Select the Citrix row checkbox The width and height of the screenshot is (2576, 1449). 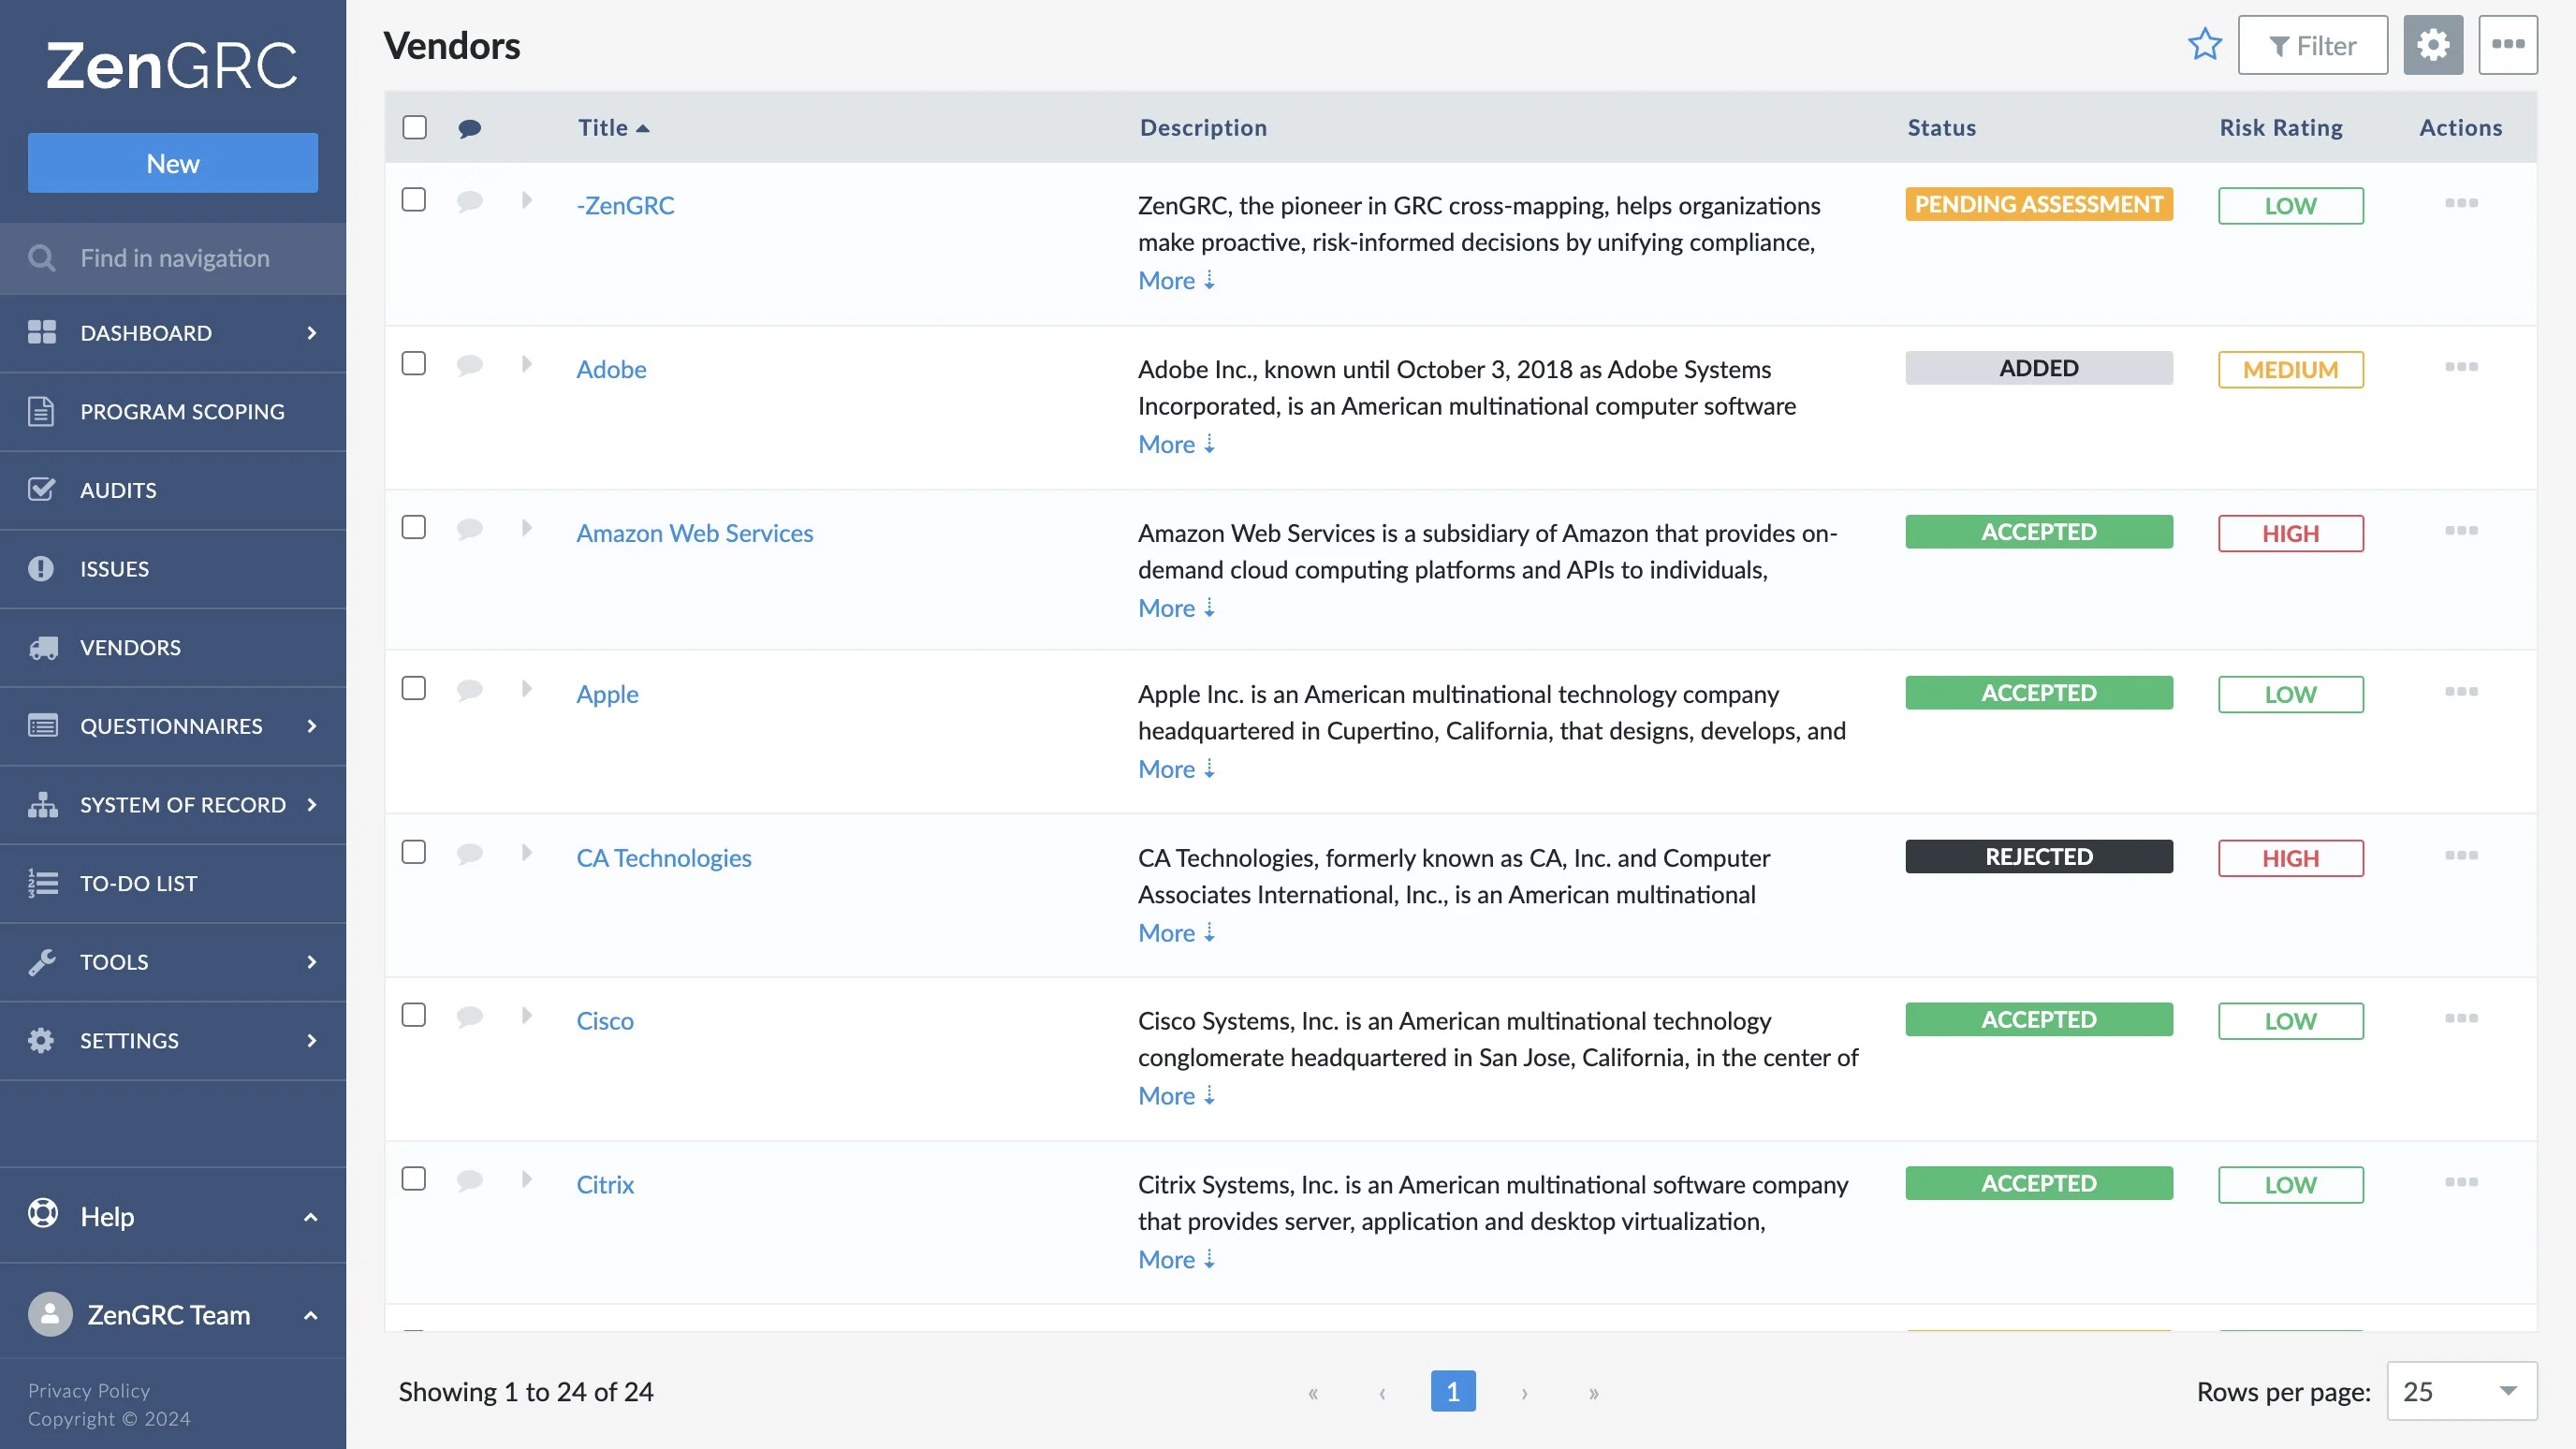point(414,1180)
